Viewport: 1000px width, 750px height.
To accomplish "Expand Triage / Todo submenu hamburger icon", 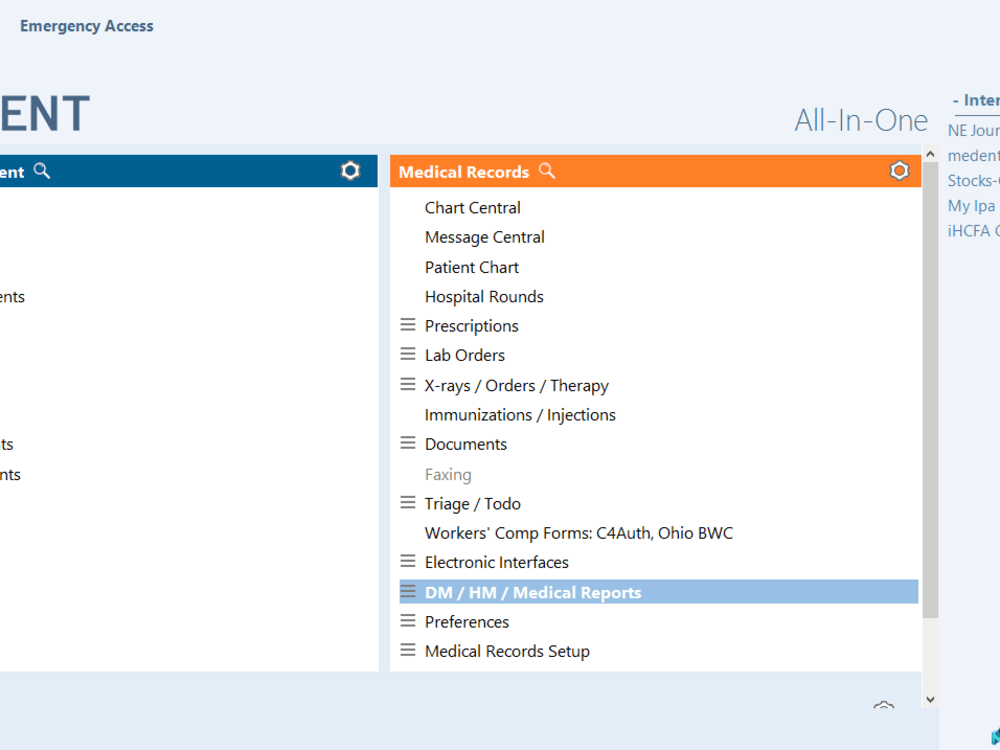I will (408, 503).
